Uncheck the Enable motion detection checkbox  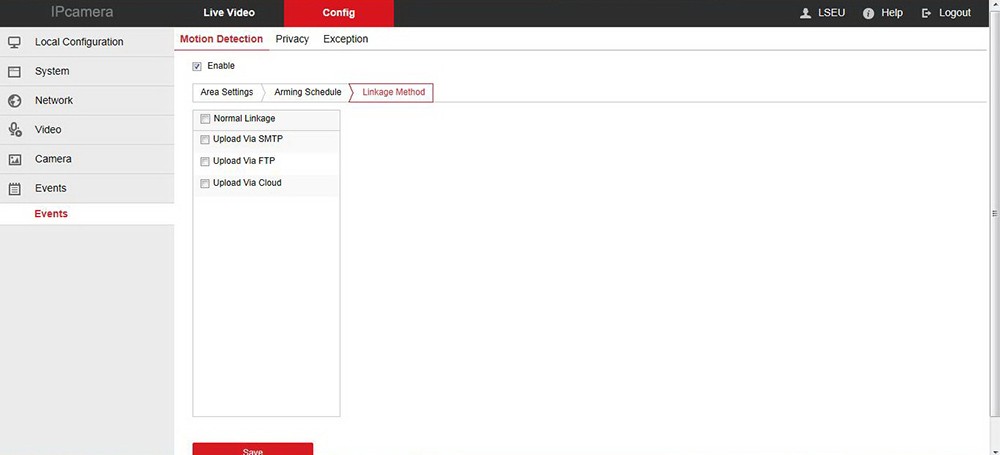pos(197,66)
